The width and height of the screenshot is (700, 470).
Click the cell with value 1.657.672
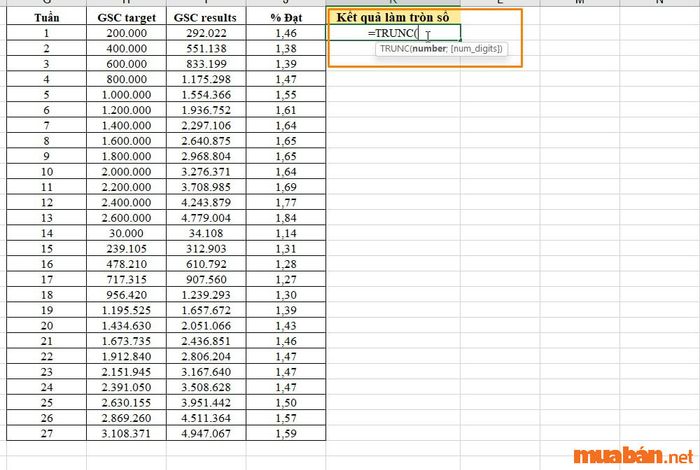tap(206, 310)
